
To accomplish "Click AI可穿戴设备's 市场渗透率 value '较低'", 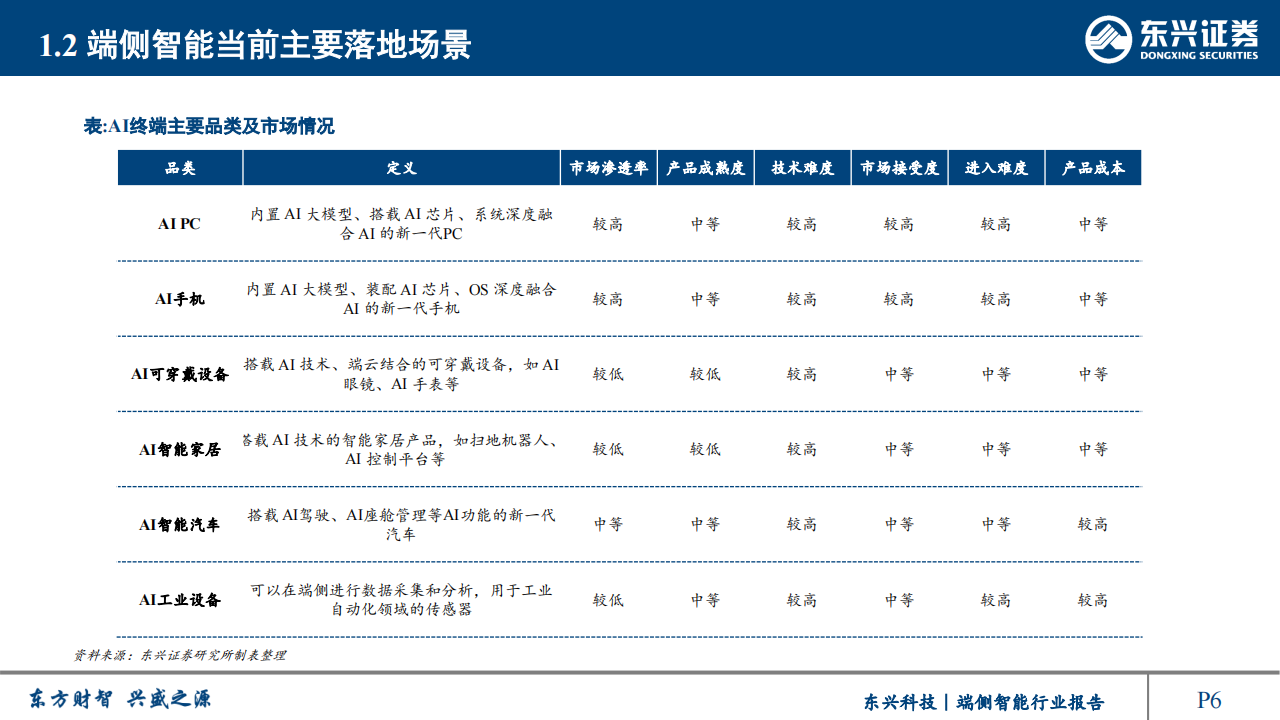I will [608, 374].
